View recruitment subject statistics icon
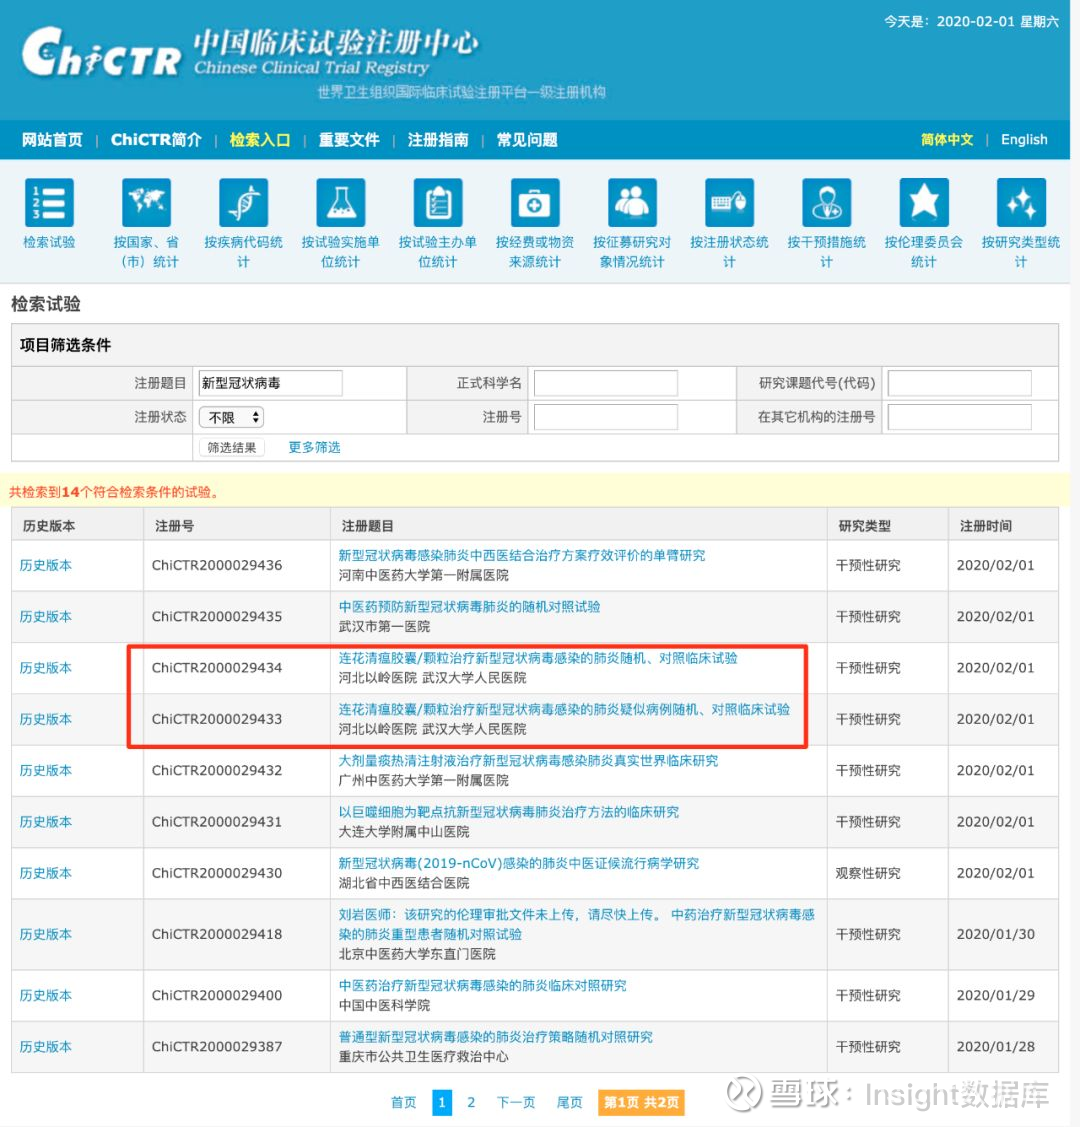The height and width of the screenshot is (1127, 1080). (631, 202)
